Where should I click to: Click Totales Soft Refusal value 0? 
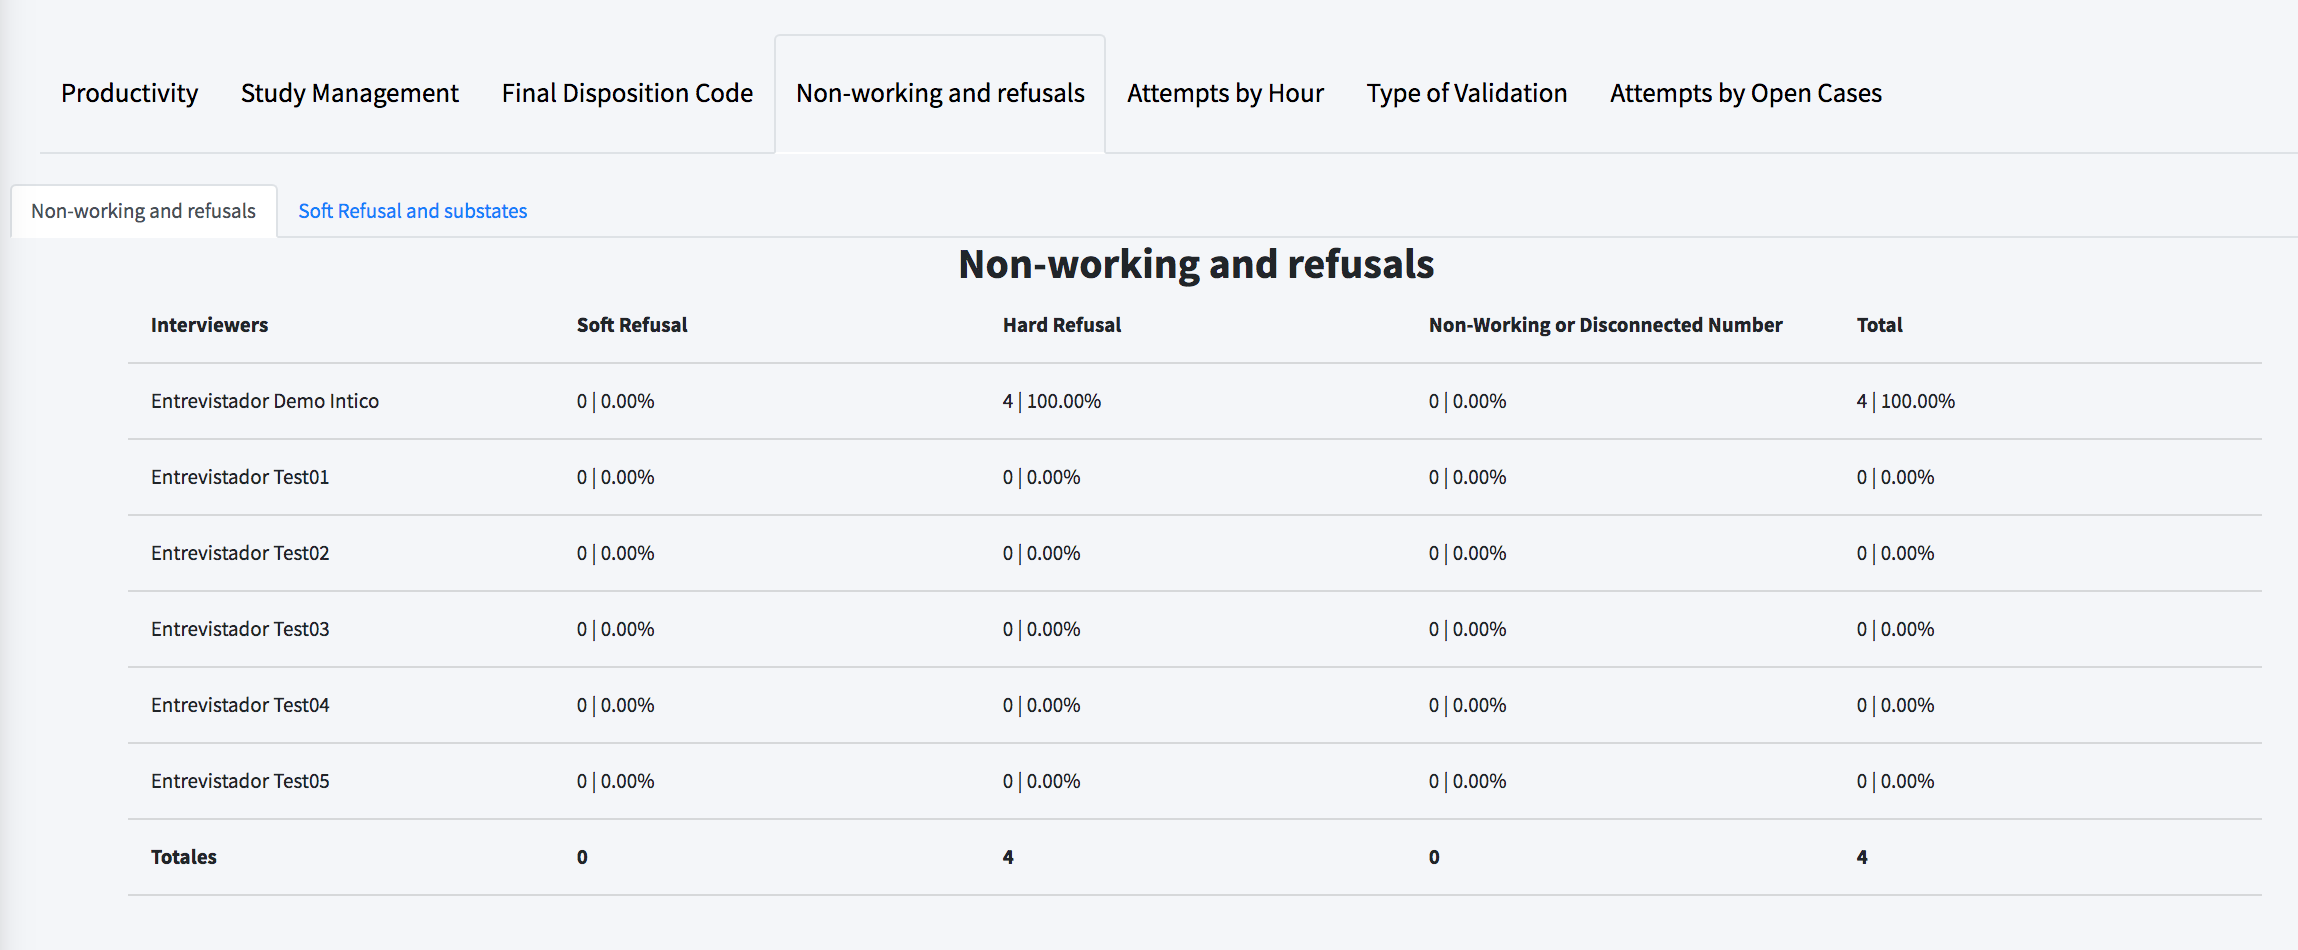click(x=582, y=857)
